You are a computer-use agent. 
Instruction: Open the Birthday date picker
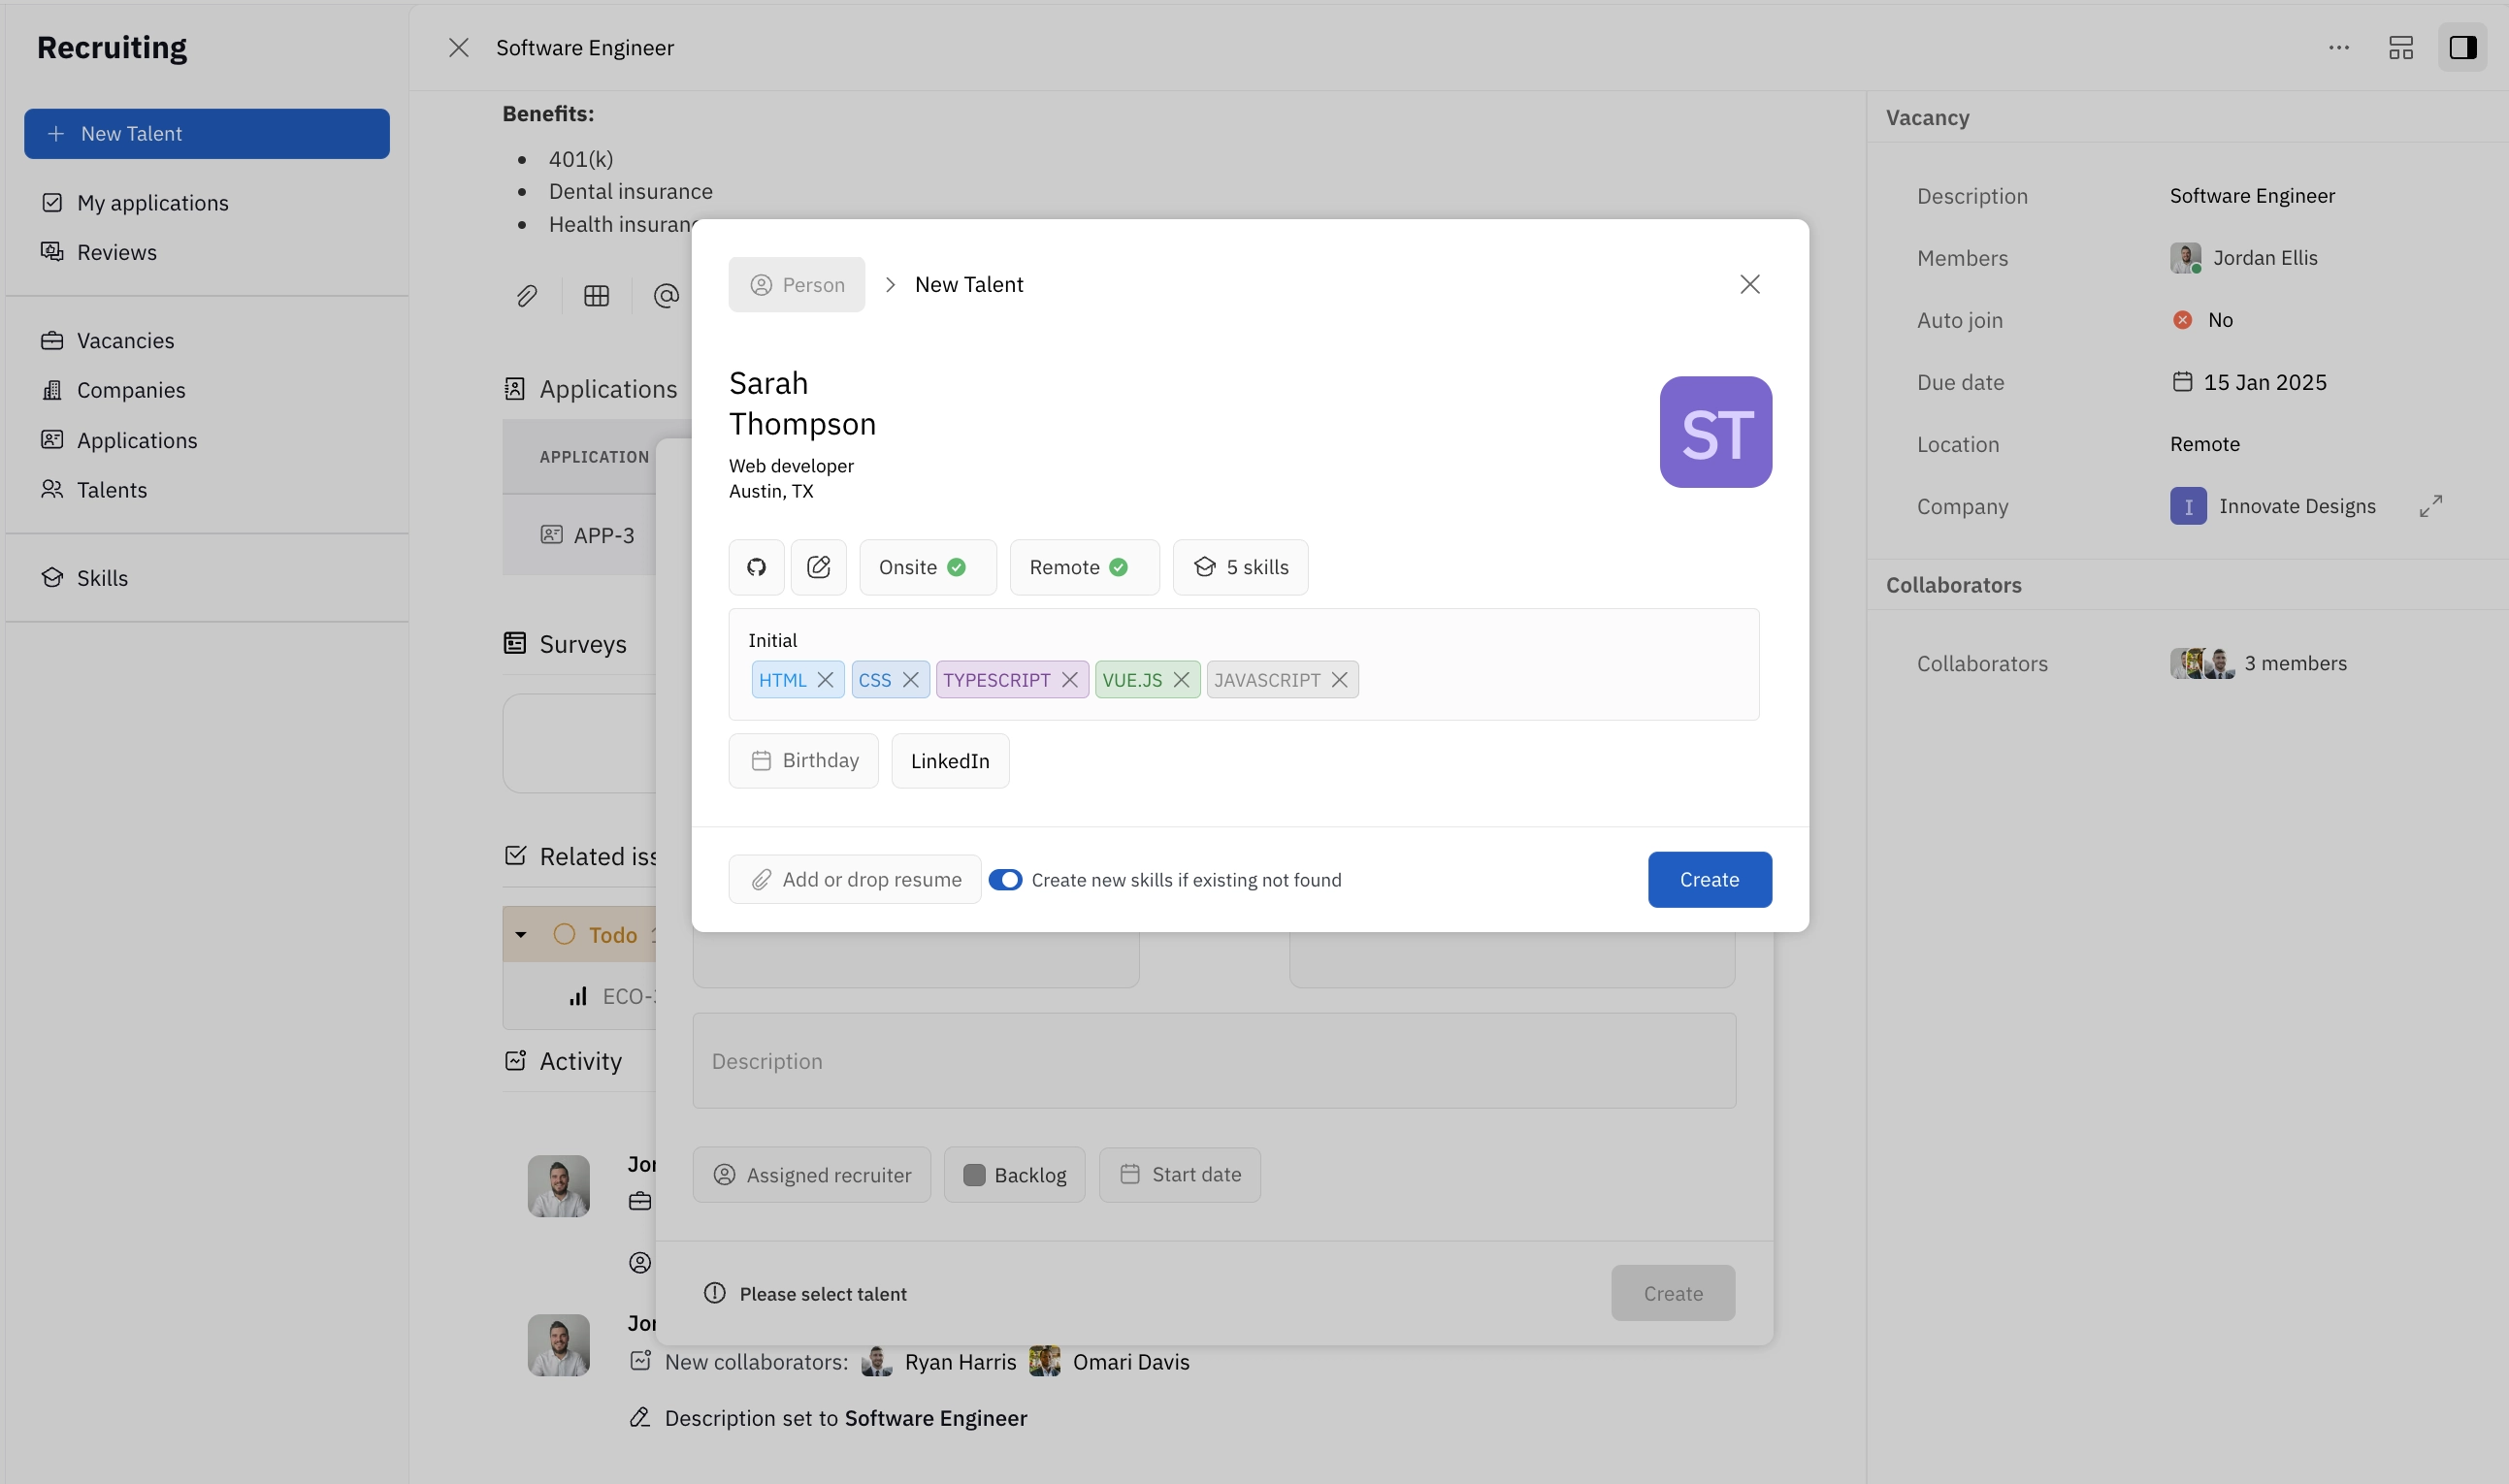coord(803,761)
